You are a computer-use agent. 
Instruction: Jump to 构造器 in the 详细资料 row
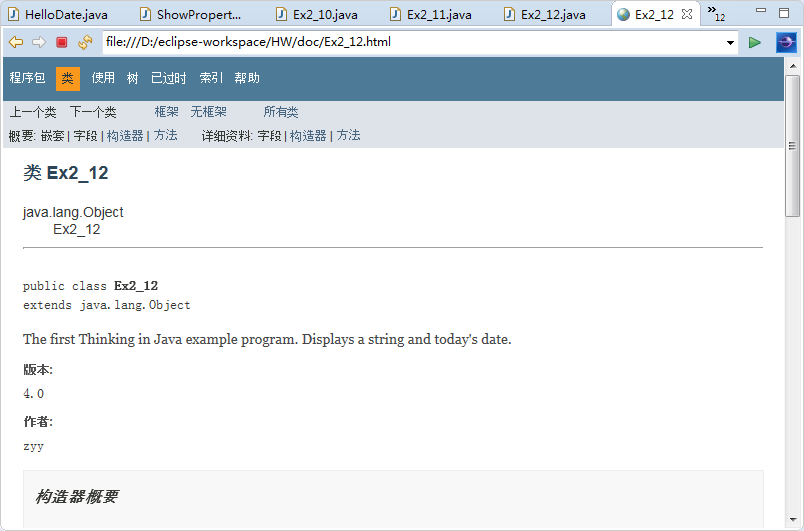308,136
